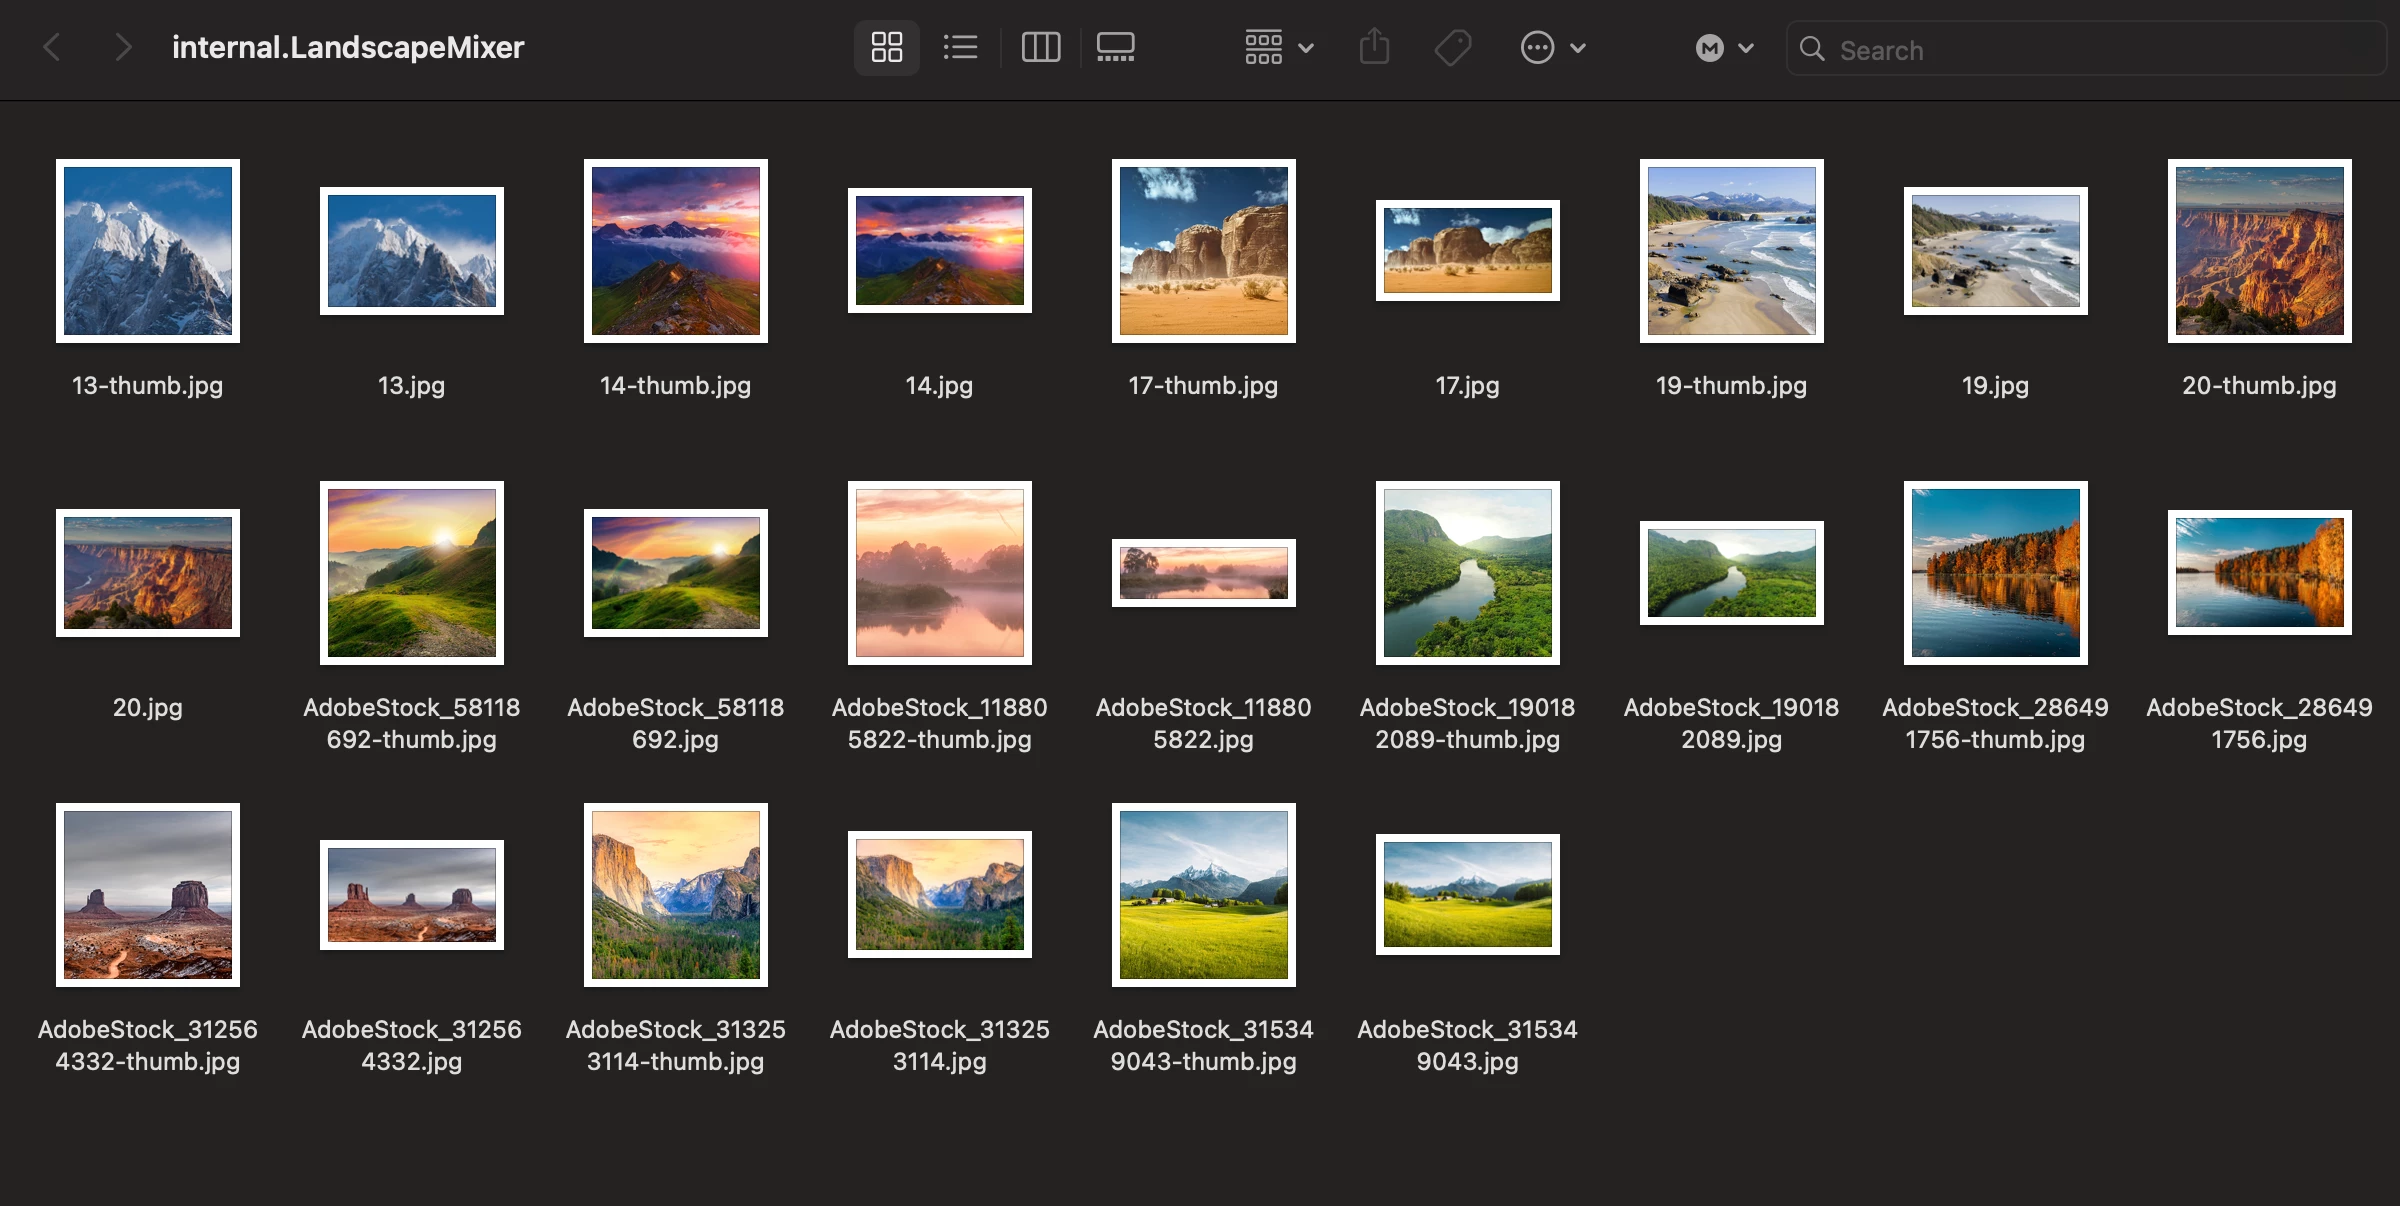Go forward with right chevron arrow

[122, 47]
